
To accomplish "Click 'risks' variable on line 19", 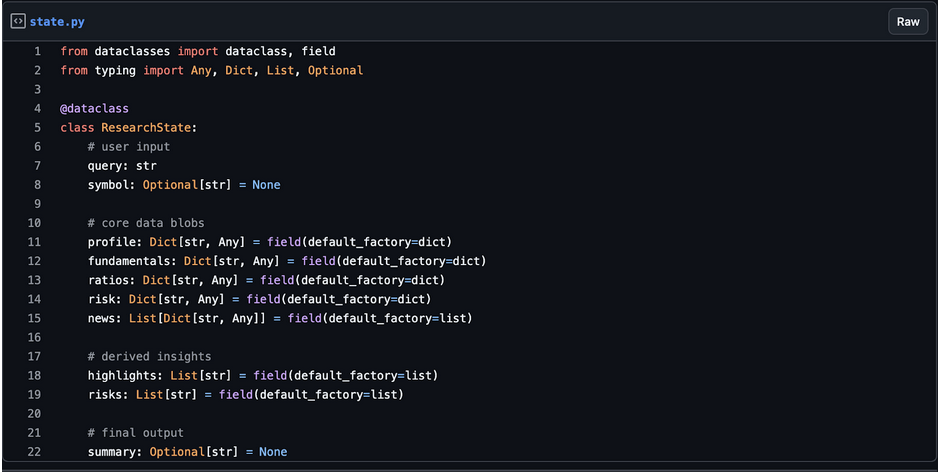I will pyautogui.click(x=104, y=394).
